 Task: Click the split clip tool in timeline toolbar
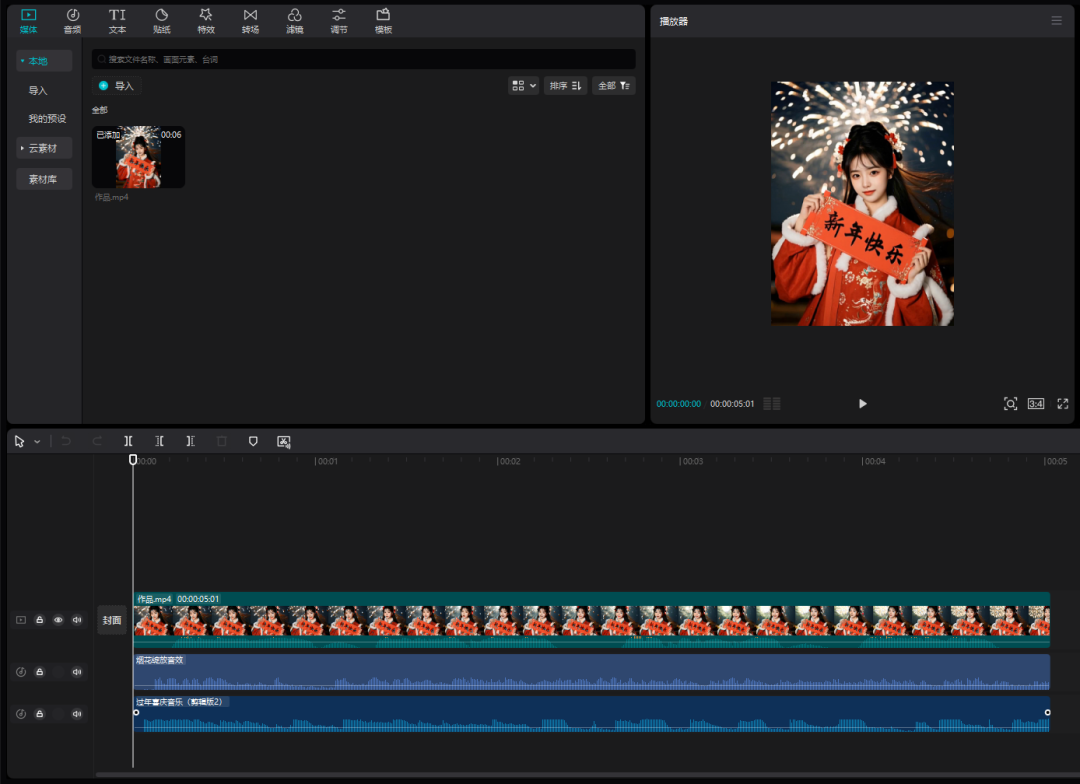pos(128,441)
